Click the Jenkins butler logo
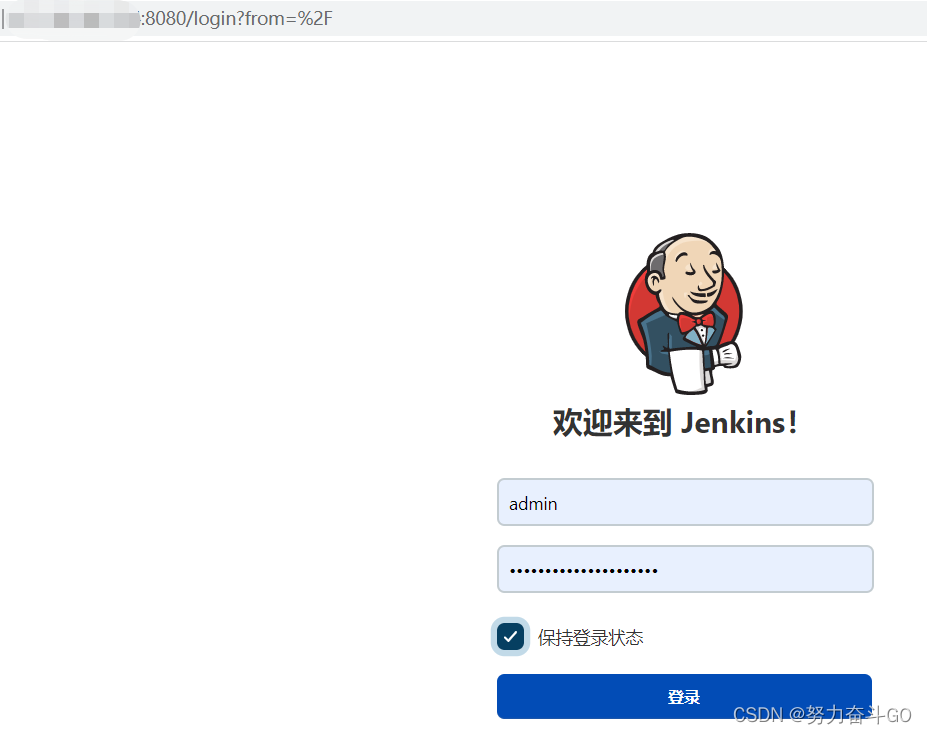Screen dimensions: 927x734 click(683, 313)
